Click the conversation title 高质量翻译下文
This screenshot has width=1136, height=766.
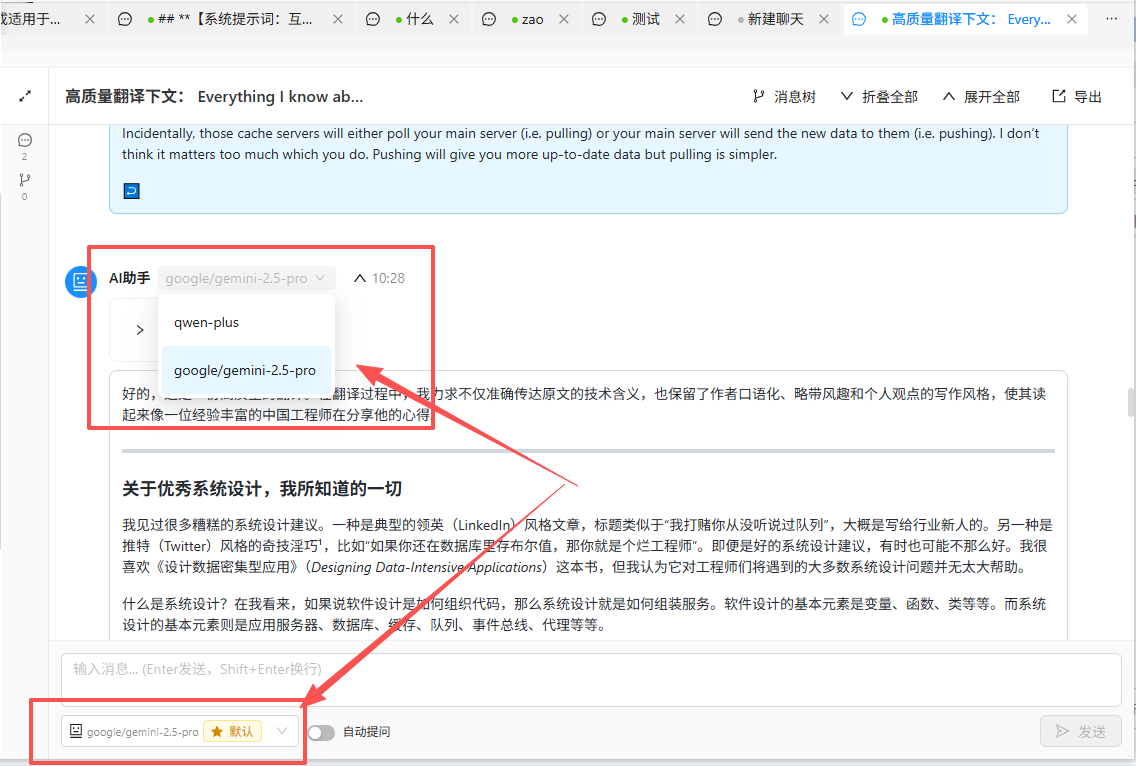click(214, 96)
